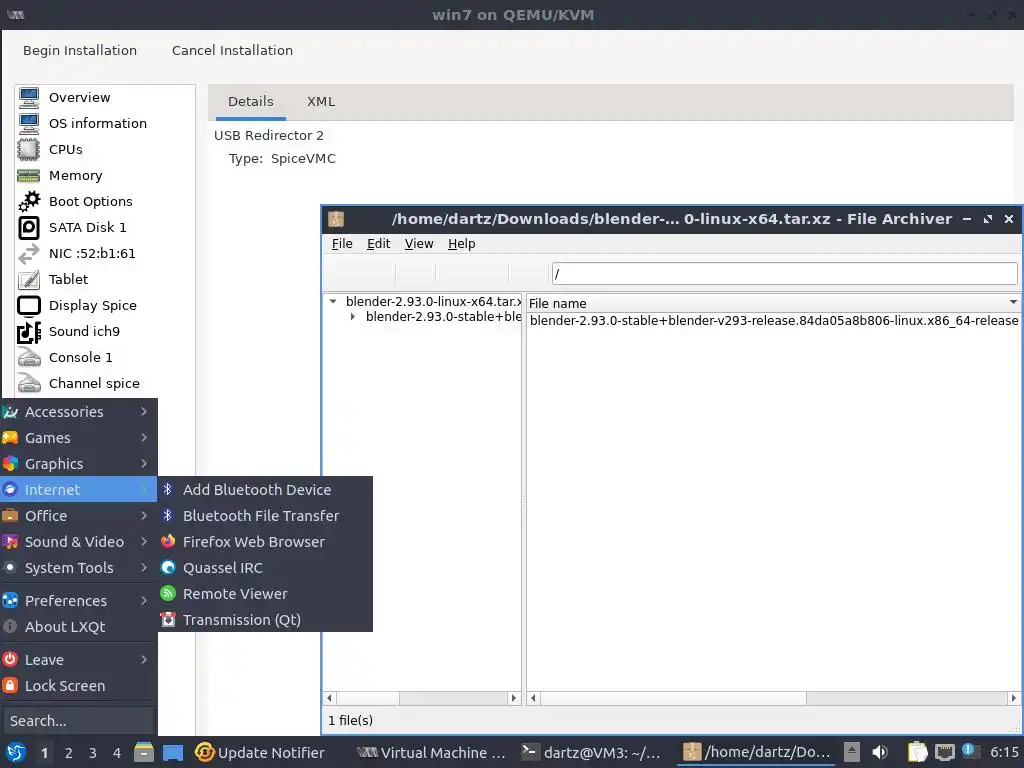This screenshot has width=1024, height=768.
Task: Switch to Virtual Machine window in taskbar
Action: (x=432, y=752)
